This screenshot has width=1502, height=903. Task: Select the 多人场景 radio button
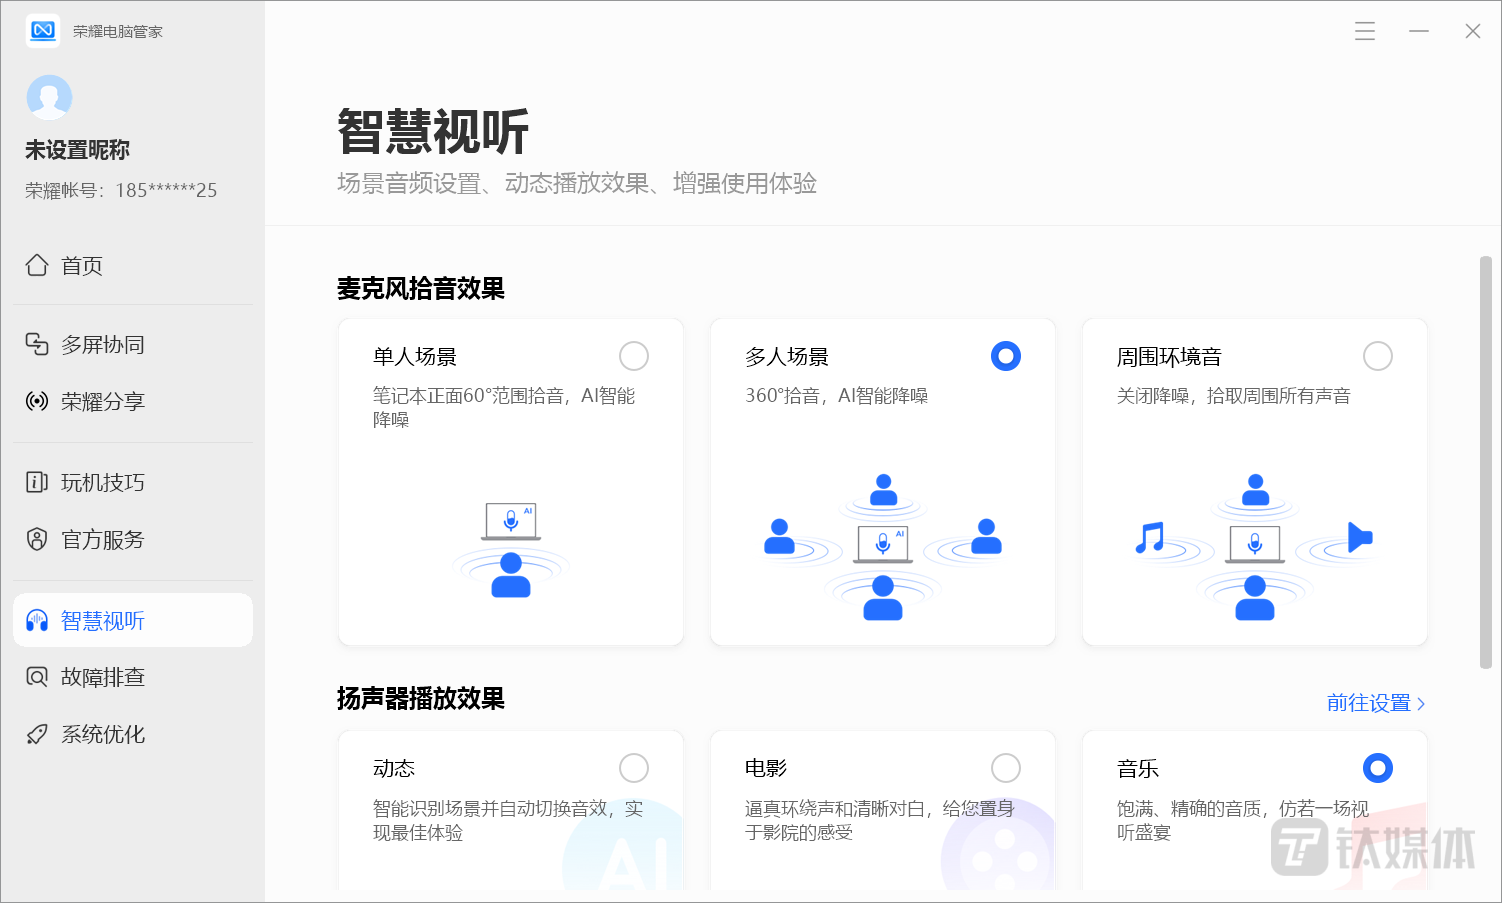point(1006,356)
